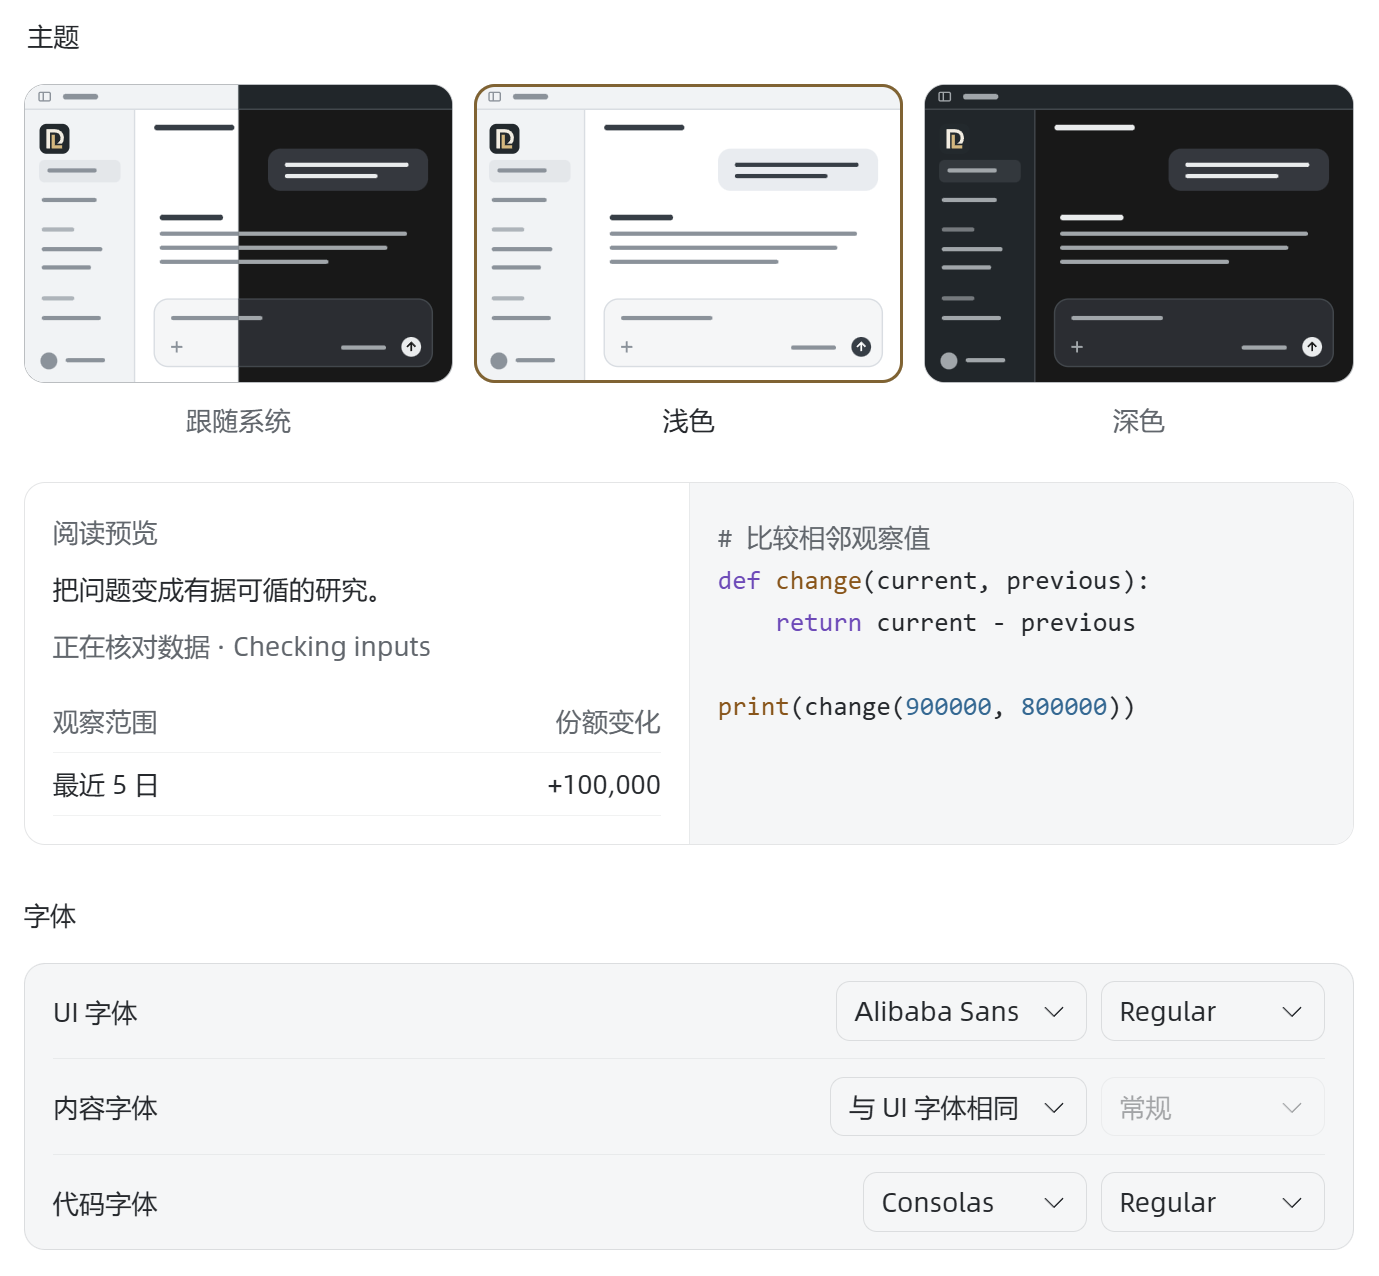The image size is (1379, 1276).
Task: Click the plus icon in 浅色 preview
Action: coord(627,347)
